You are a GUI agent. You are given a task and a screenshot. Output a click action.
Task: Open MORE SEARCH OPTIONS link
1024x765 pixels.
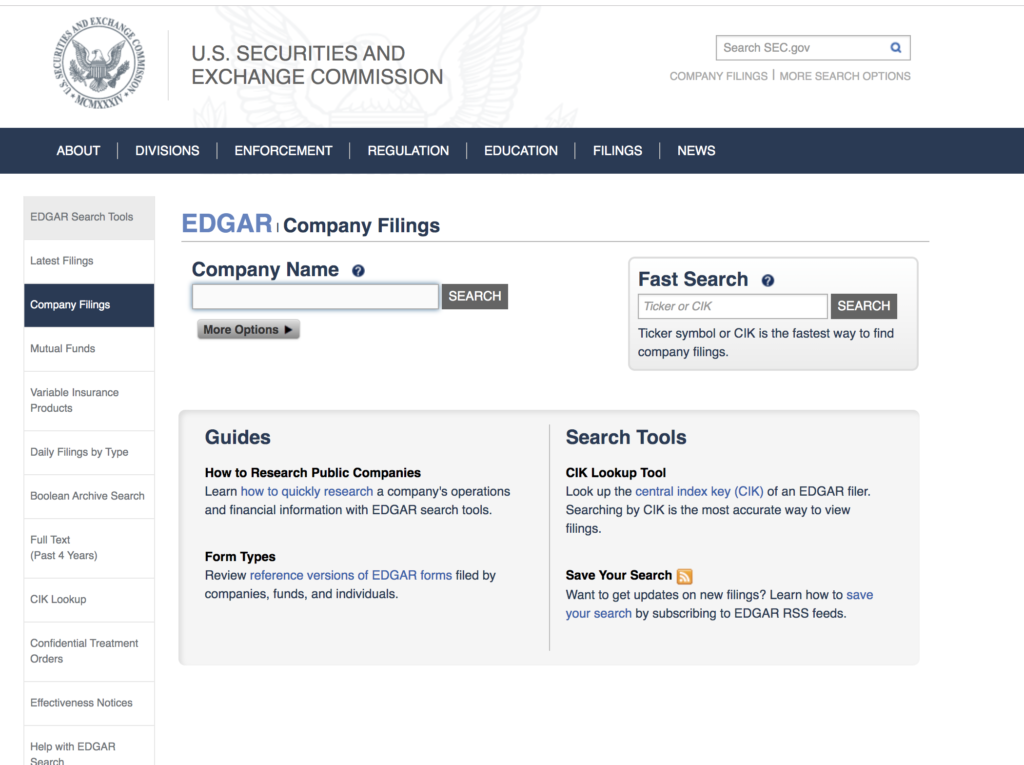click(844, 76)
